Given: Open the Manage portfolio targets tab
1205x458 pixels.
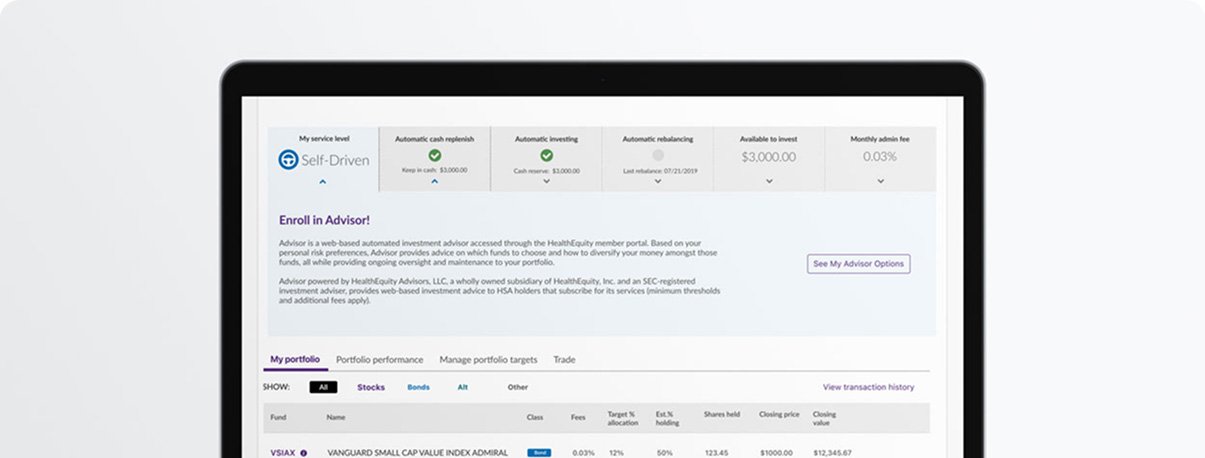Looking at the screenshot, I should click(x=488, y=360).
